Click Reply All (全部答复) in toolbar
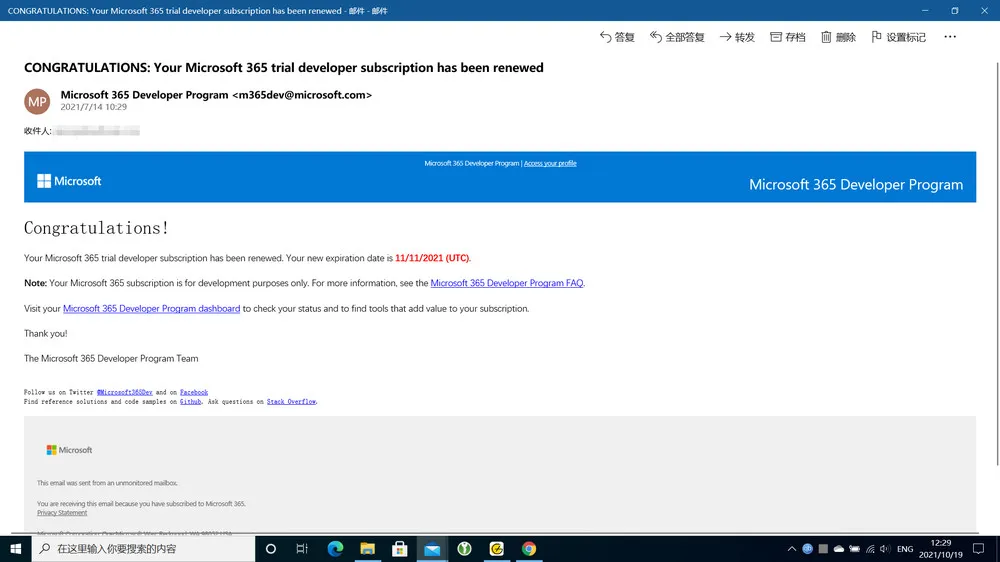This screenshot has height=562, width=1000. [x=677, y=37]
